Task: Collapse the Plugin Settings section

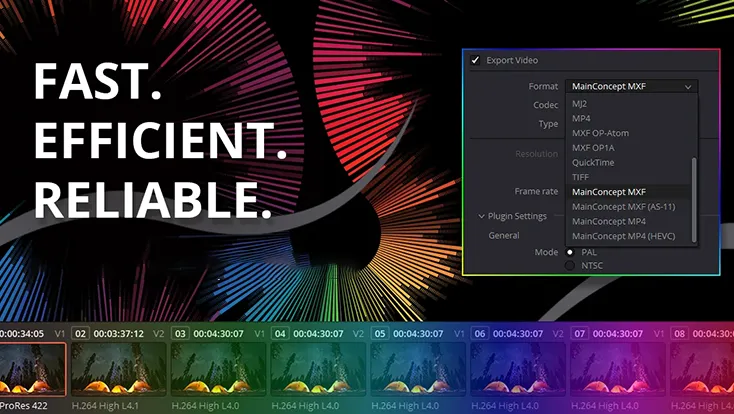Action: point(481,216)
